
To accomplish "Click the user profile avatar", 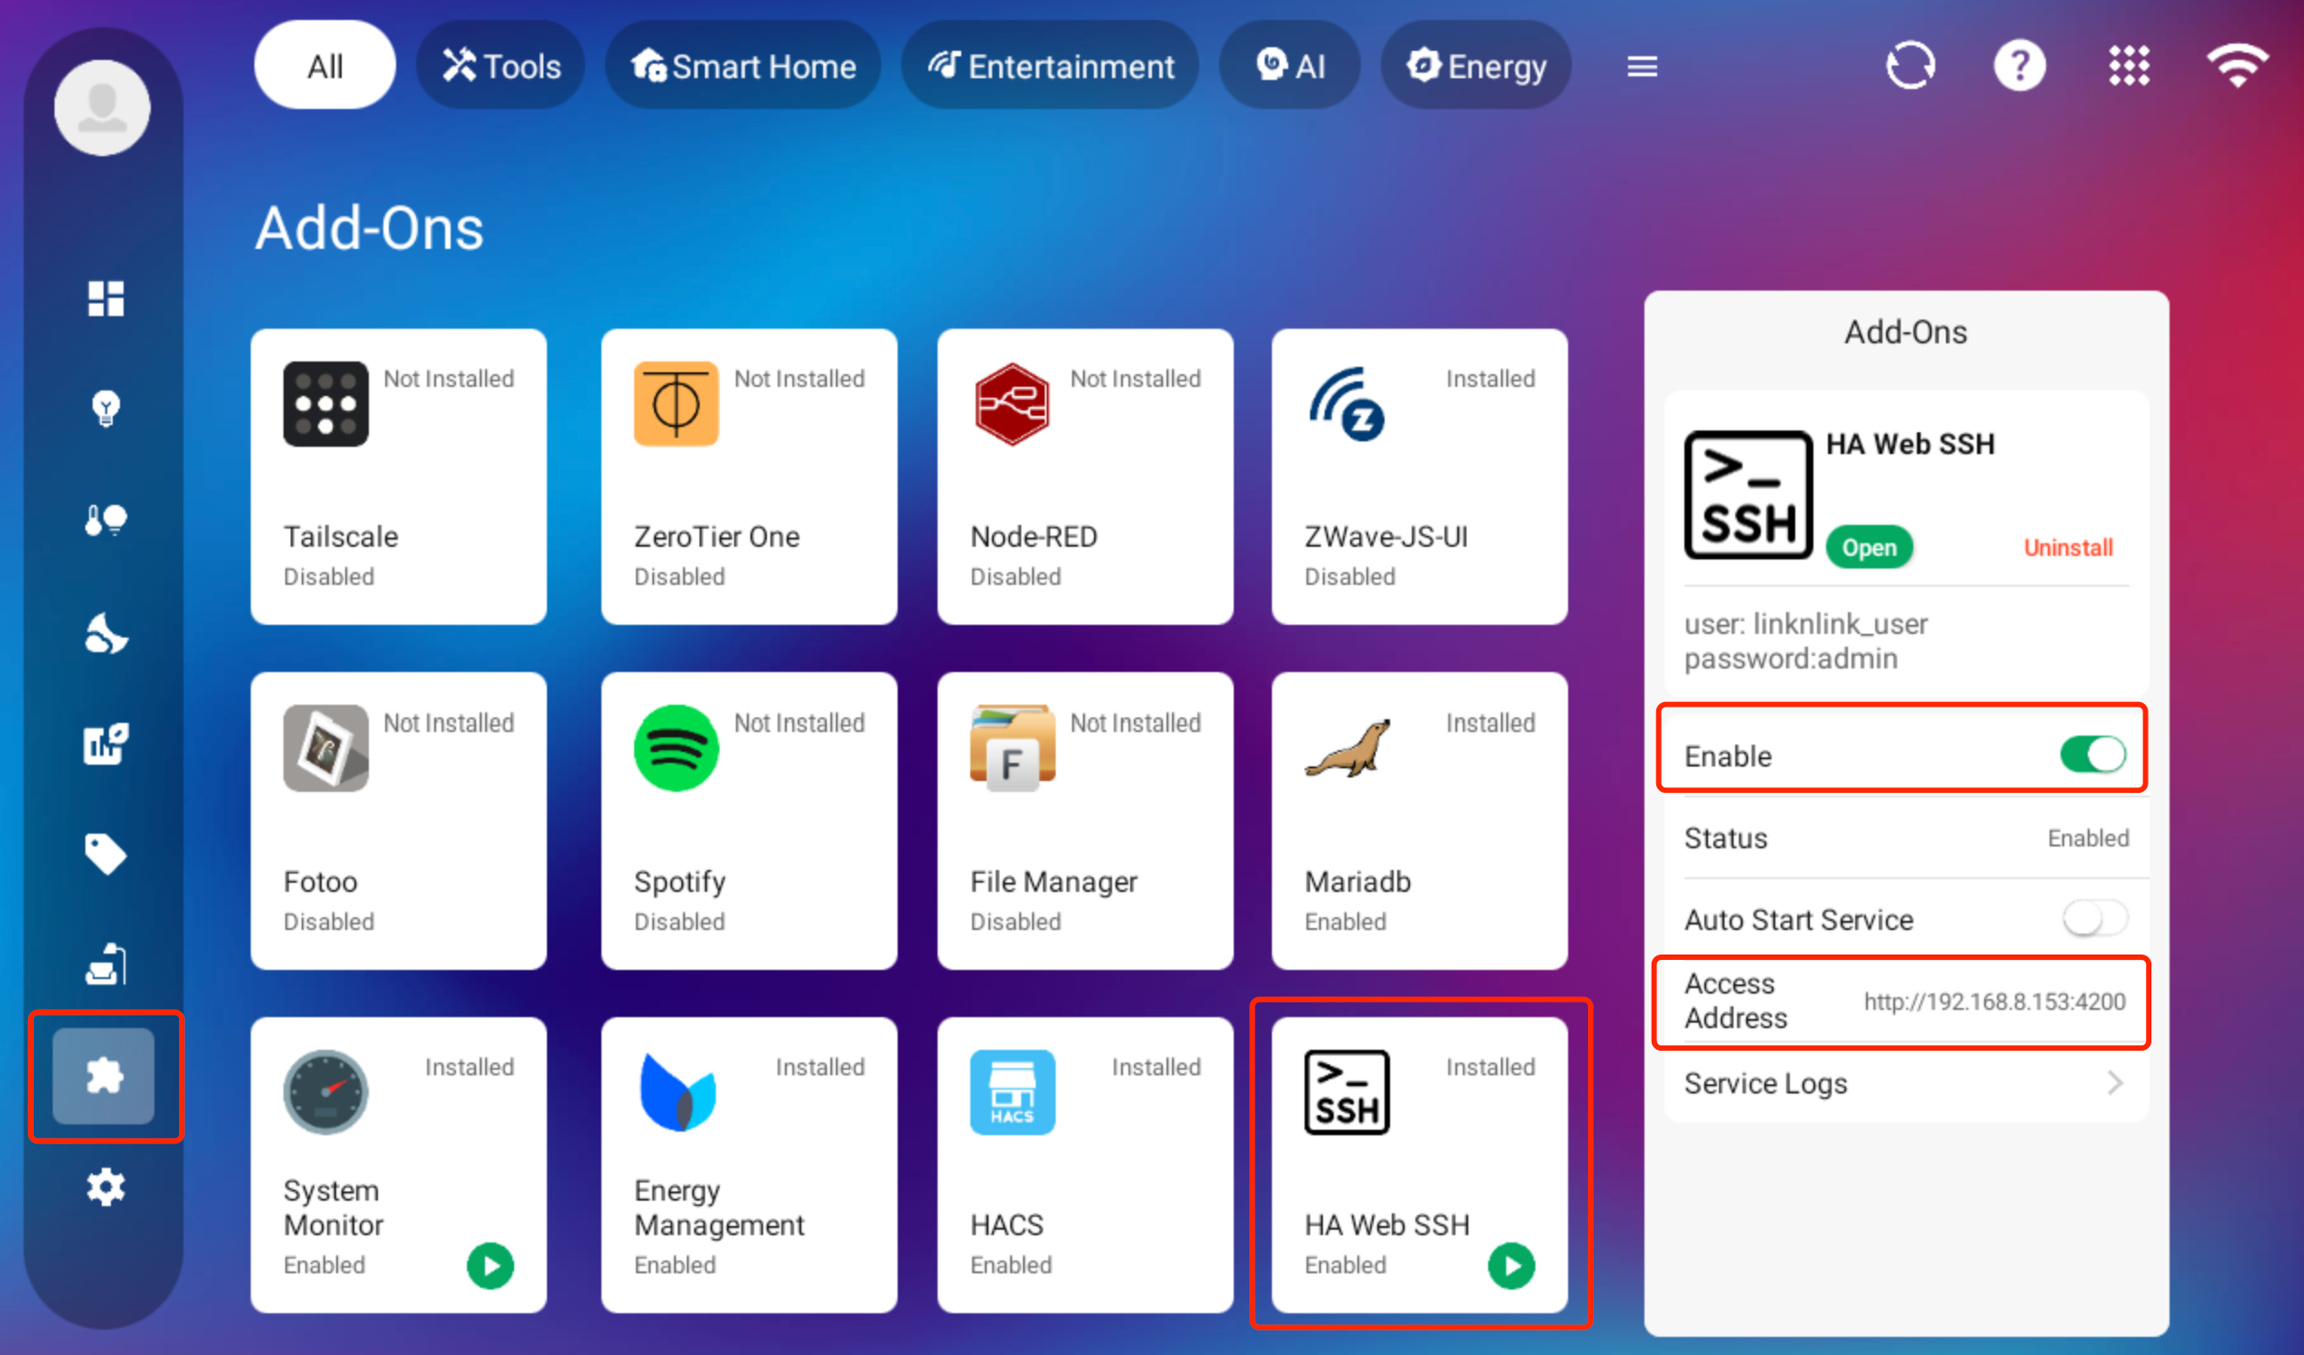I will [x=103, y=107].
